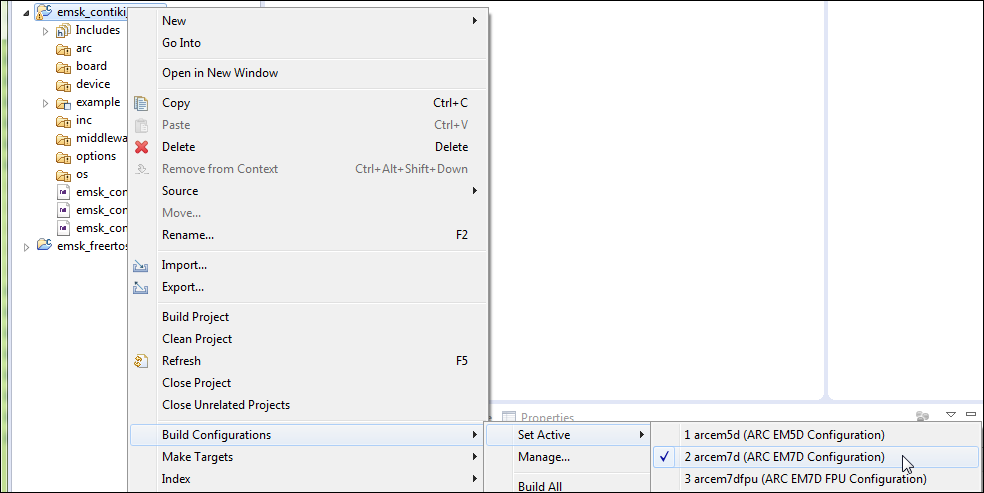Click the example folder icon
The height and width of the screenshot is (493, 984).
pyautogui.click(x=63, y=103)
